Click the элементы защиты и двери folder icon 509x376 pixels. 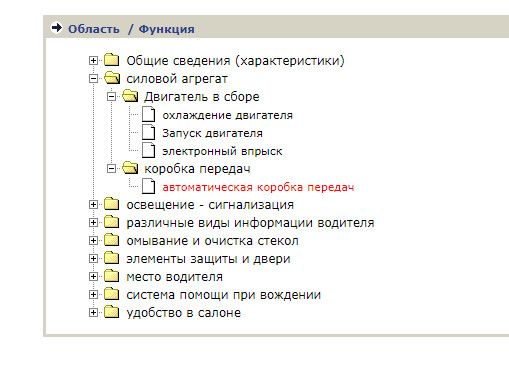[x=112, y=258]
